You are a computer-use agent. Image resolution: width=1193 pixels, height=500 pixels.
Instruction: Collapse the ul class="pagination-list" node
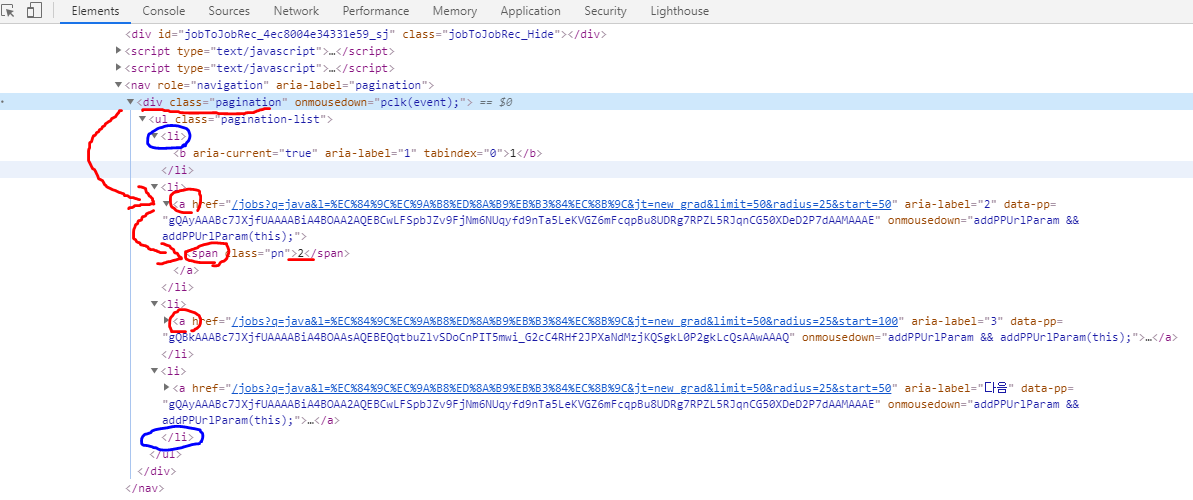coord(143,119)
